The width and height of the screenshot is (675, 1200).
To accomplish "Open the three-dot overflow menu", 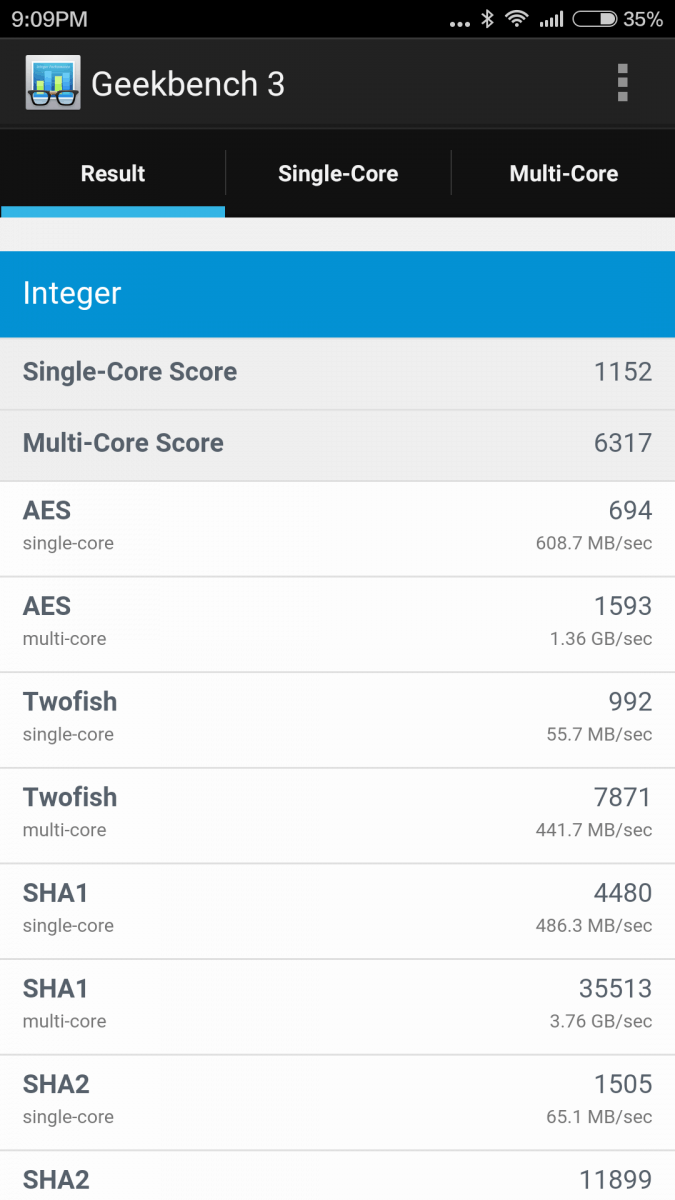I will pos(622,83).
